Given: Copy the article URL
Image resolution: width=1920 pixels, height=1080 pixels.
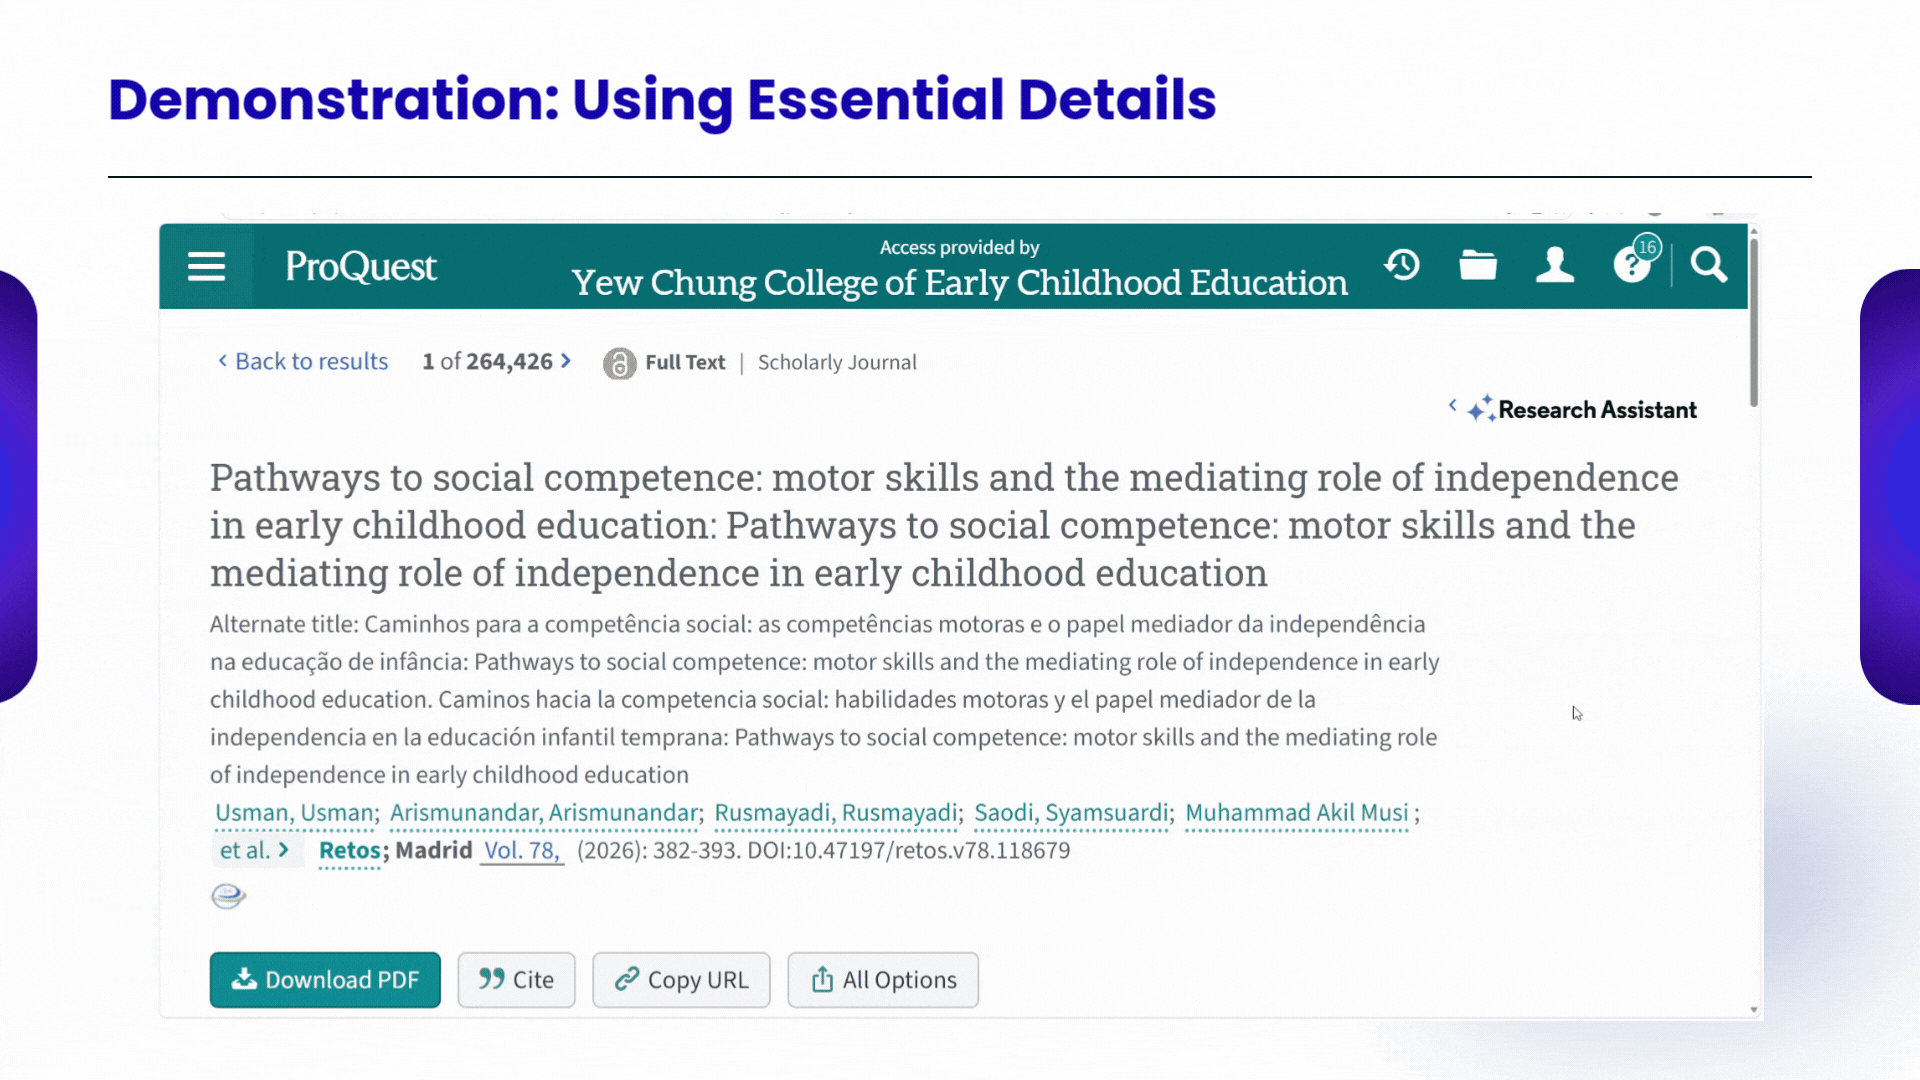Looking at the screenshot, I should click(681, 980).
